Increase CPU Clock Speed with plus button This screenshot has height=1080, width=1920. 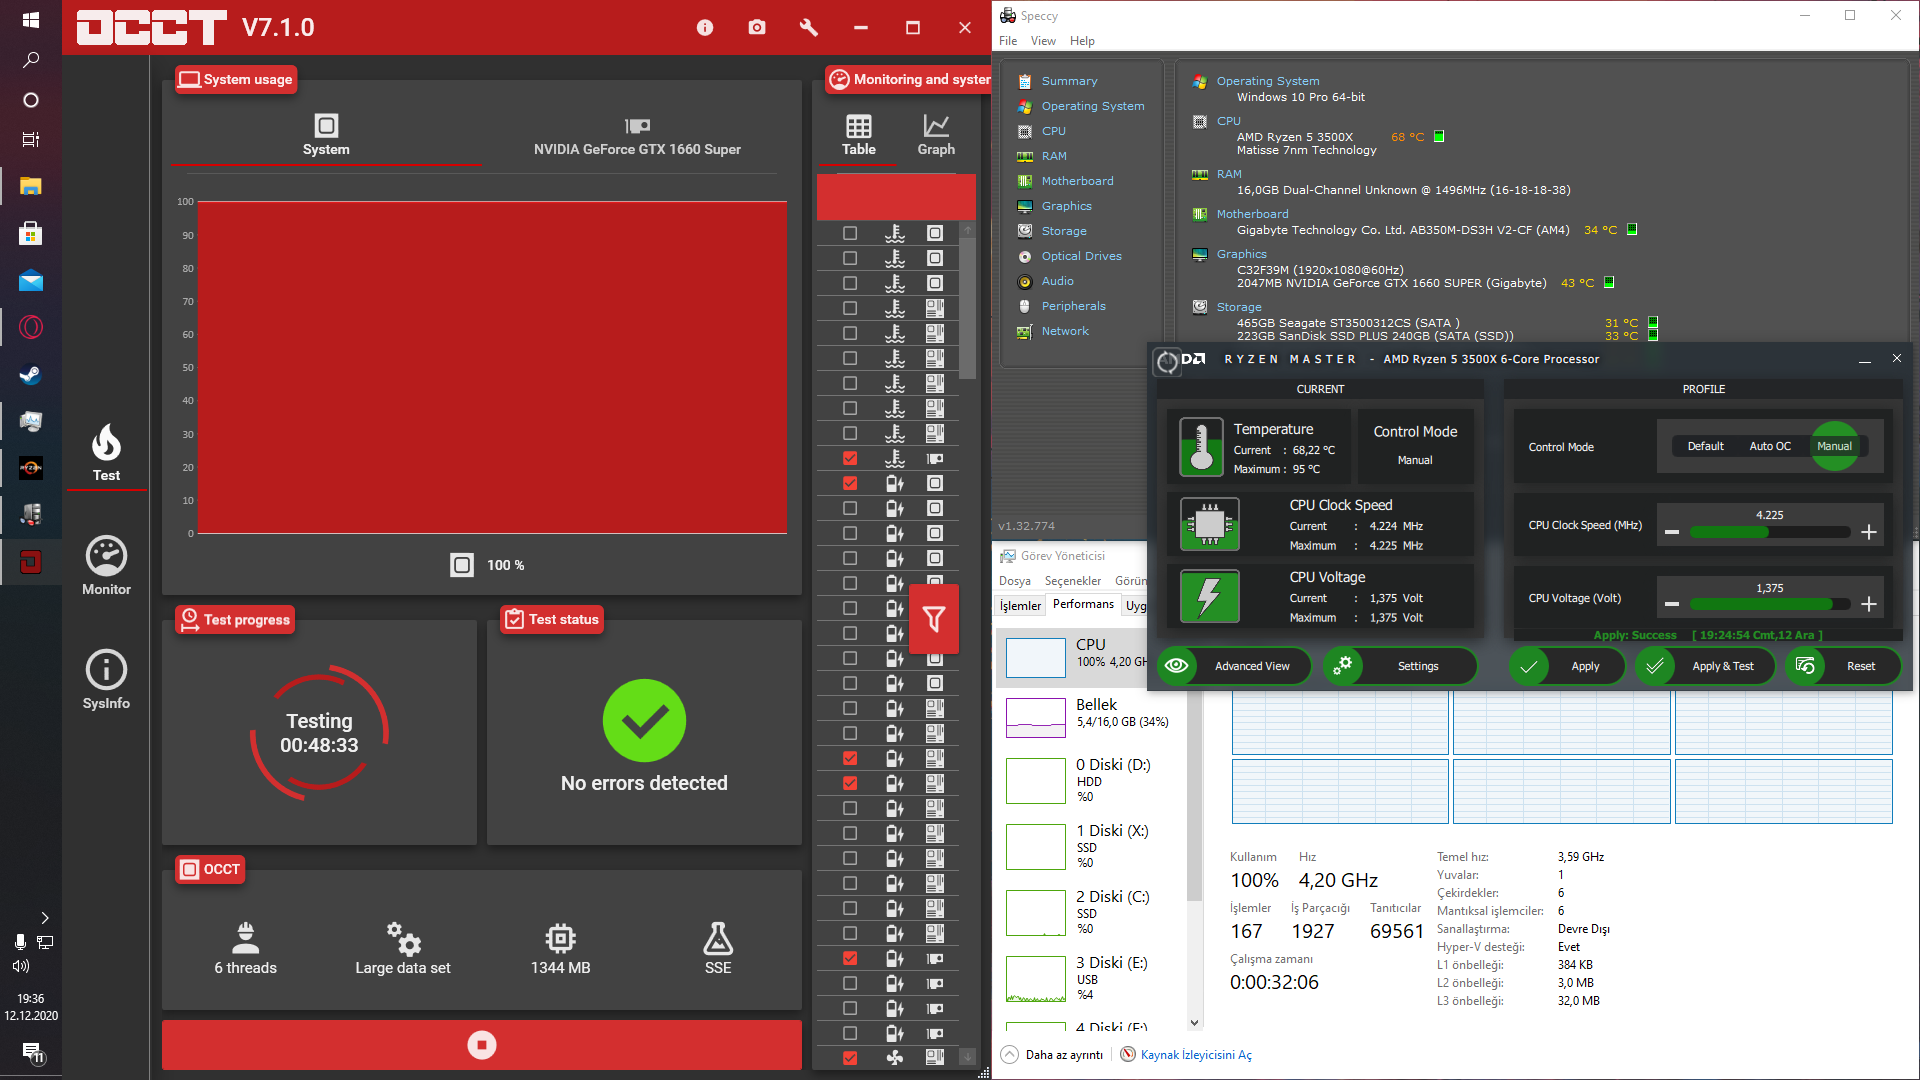[x=1868, y=533]
